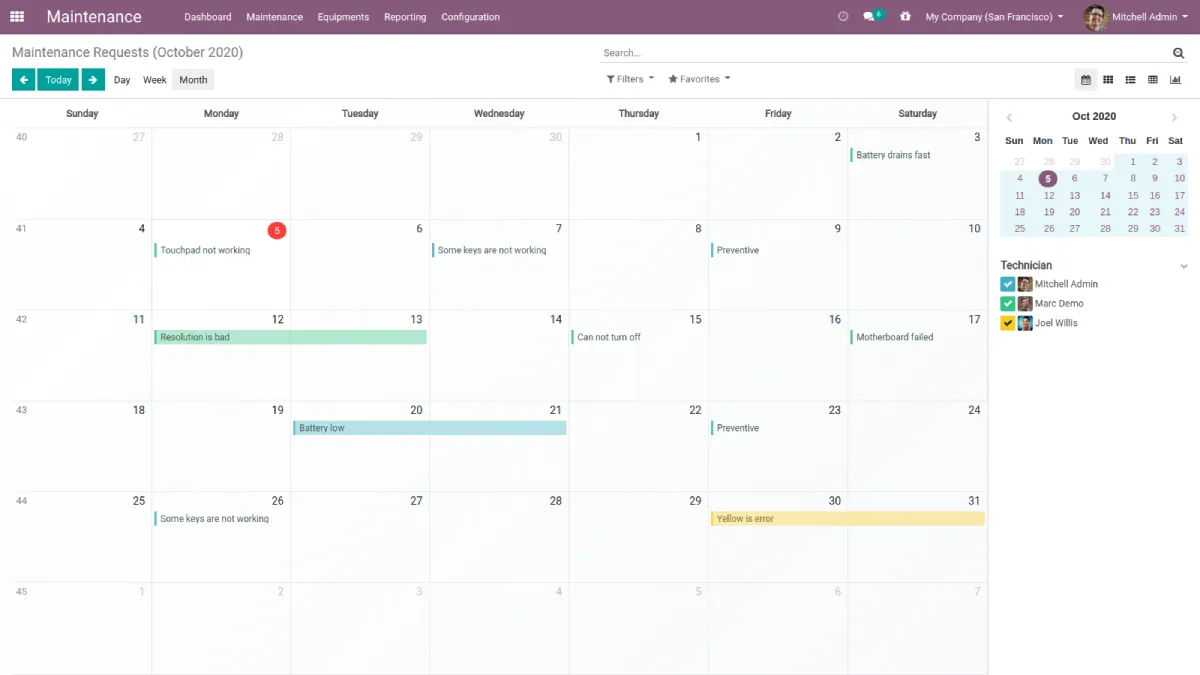Open the Reporting menu
Viewport: 1200px width, 675px height.
click(405, 17)
